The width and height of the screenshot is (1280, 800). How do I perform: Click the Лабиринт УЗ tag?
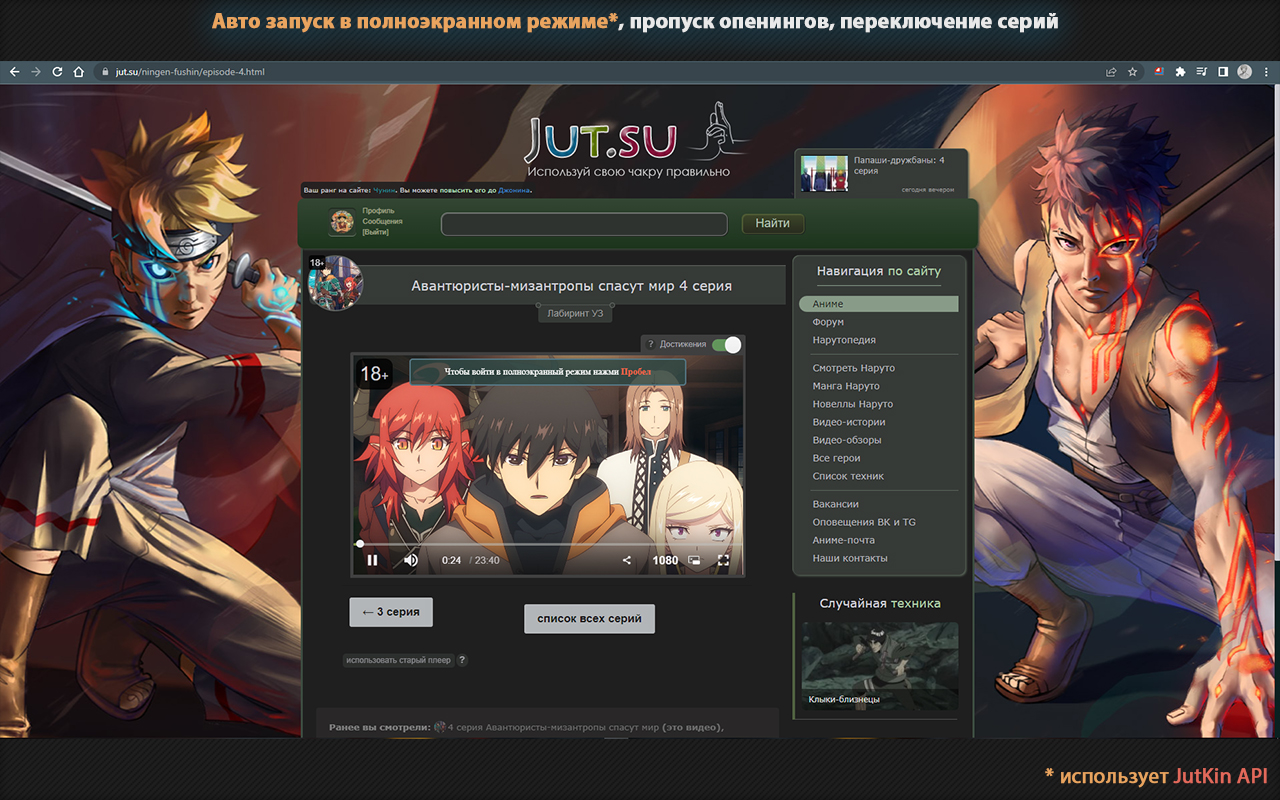click(x=575, y=313)
